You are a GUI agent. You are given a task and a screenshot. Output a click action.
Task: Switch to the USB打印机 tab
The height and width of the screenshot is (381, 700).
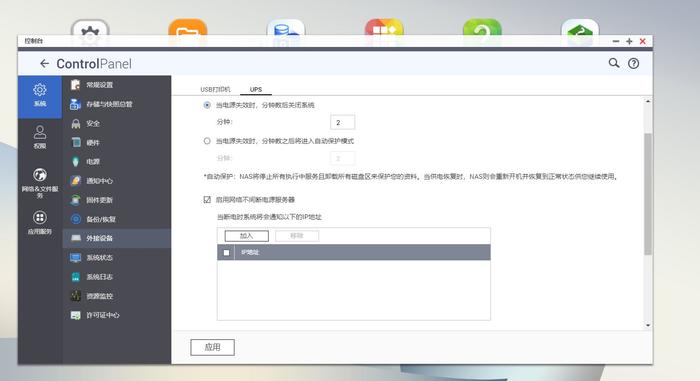coord(215,89)
